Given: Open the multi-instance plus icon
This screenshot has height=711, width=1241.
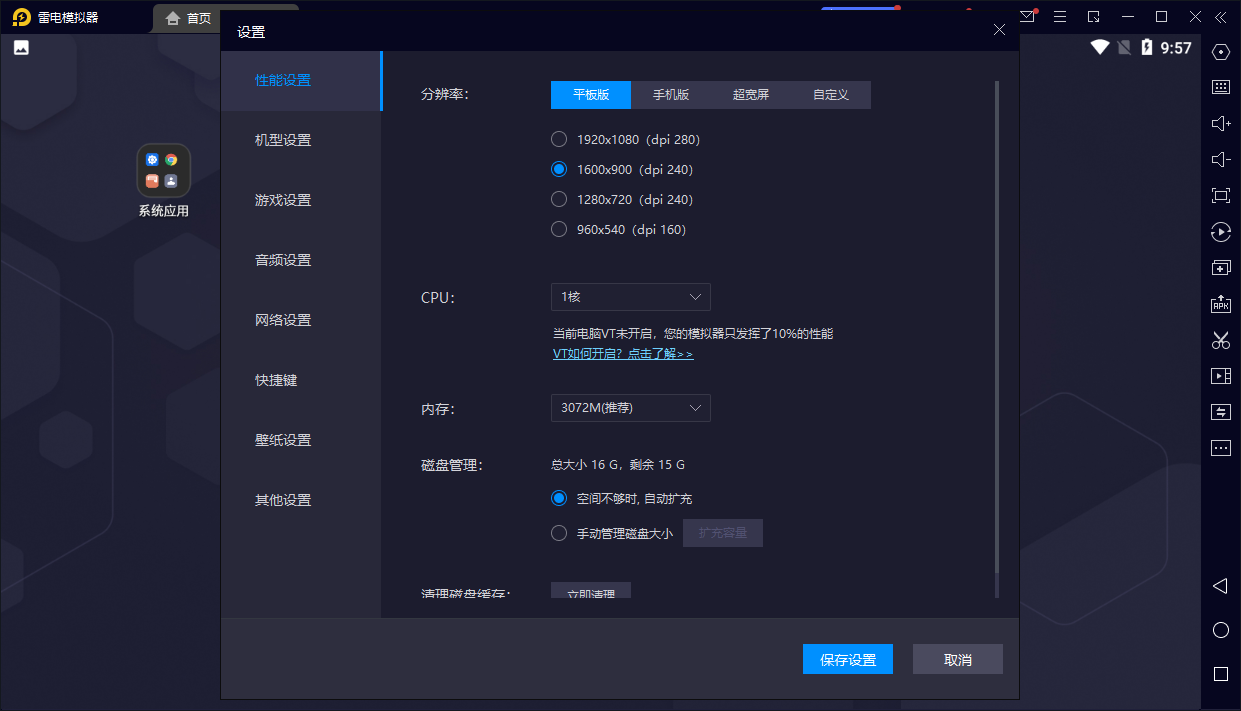Looking at the screenshot, I should pyautogui.click(x=1220, y=268).
